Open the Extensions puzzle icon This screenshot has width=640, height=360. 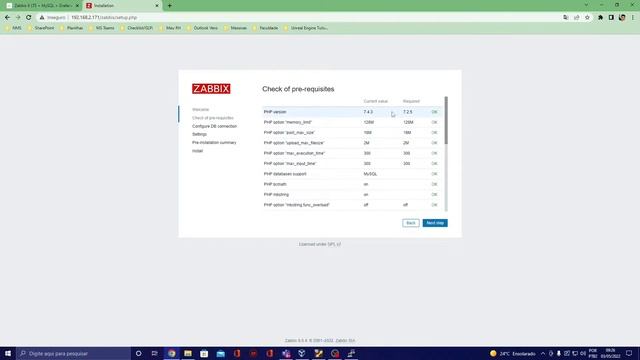[x=600, y=18]
